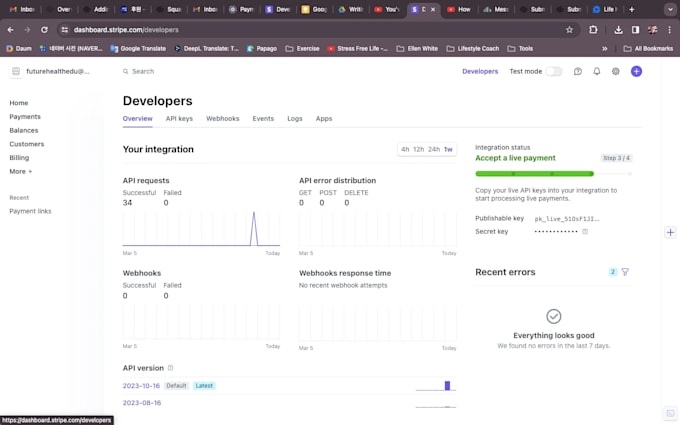Screen dimensions: 680x425
Task: Click the publishable key pk_live value
Action: [567, 219]
